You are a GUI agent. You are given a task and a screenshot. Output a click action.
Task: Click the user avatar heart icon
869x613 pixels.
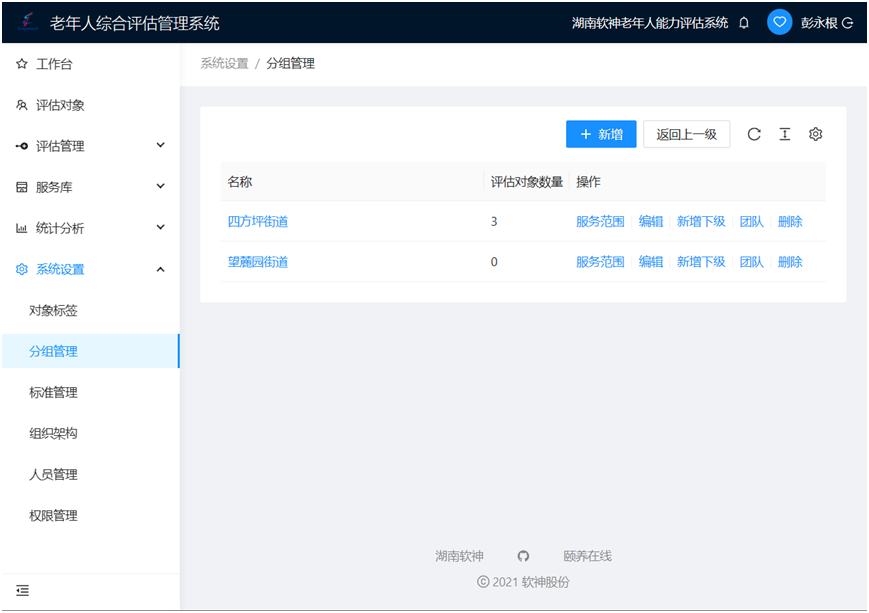[x=780, y=22]
